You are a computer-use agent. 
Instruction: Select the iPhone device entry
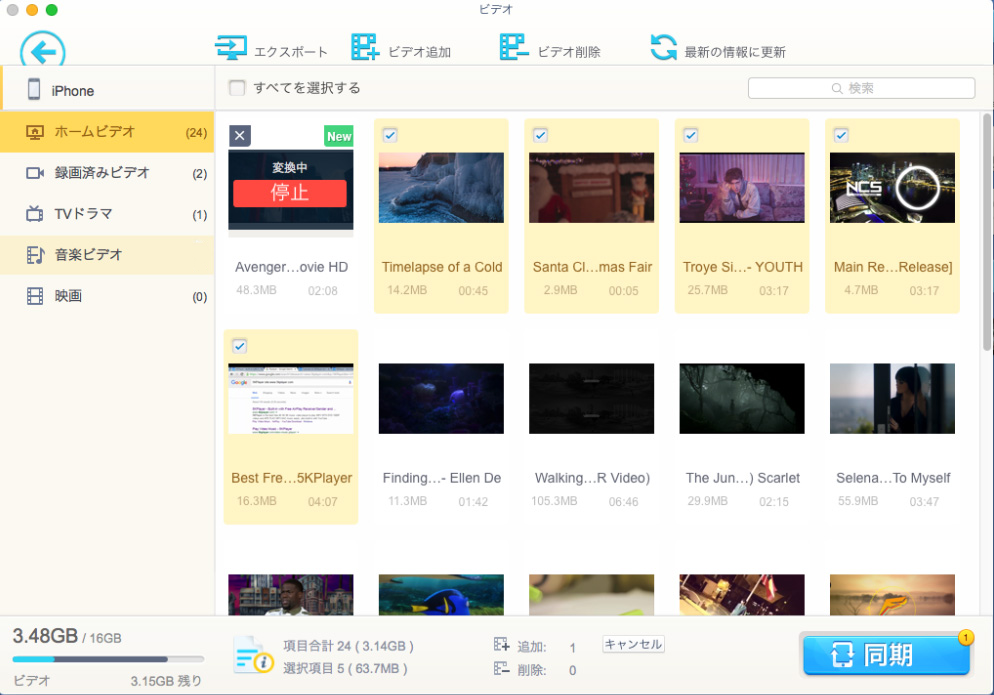[x=107, y=89]
